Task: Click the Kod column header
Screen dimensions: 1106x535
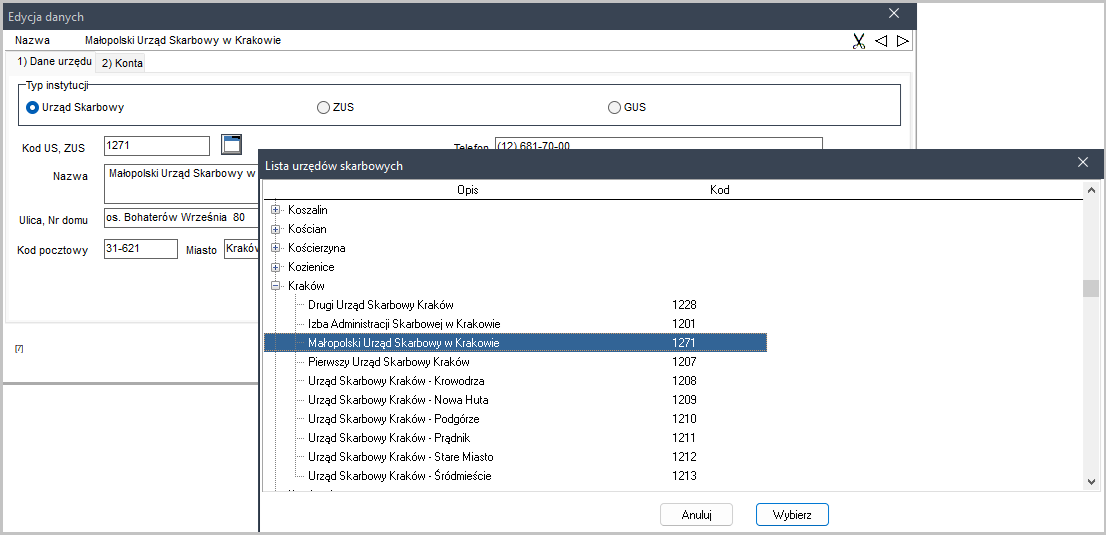Action: [x=719, y=190]
